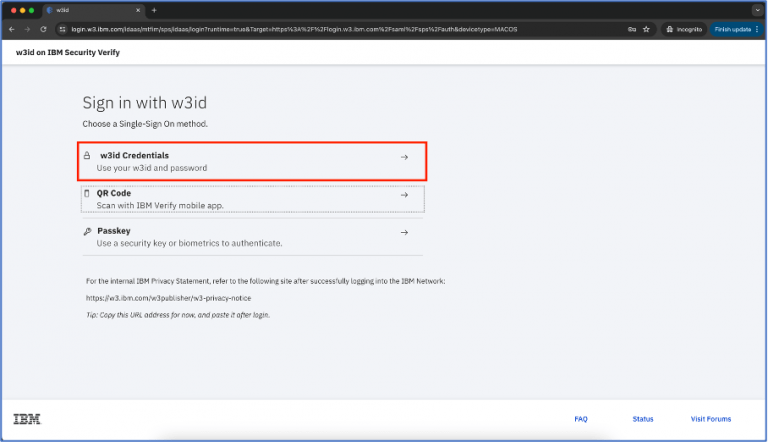Click the arrow on the QR Code row
Viewport: 768px width, 442px height.
[404, 195]
